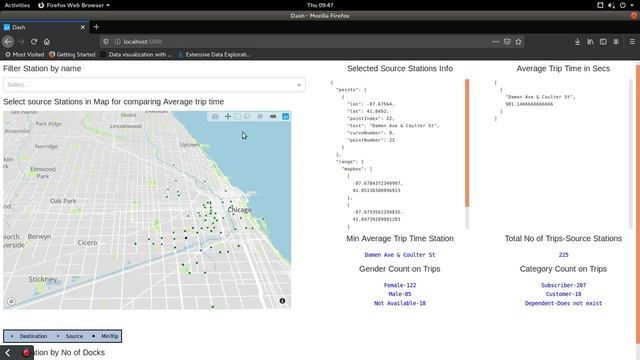
Task: Click total trips value 225
Action: 563,255
